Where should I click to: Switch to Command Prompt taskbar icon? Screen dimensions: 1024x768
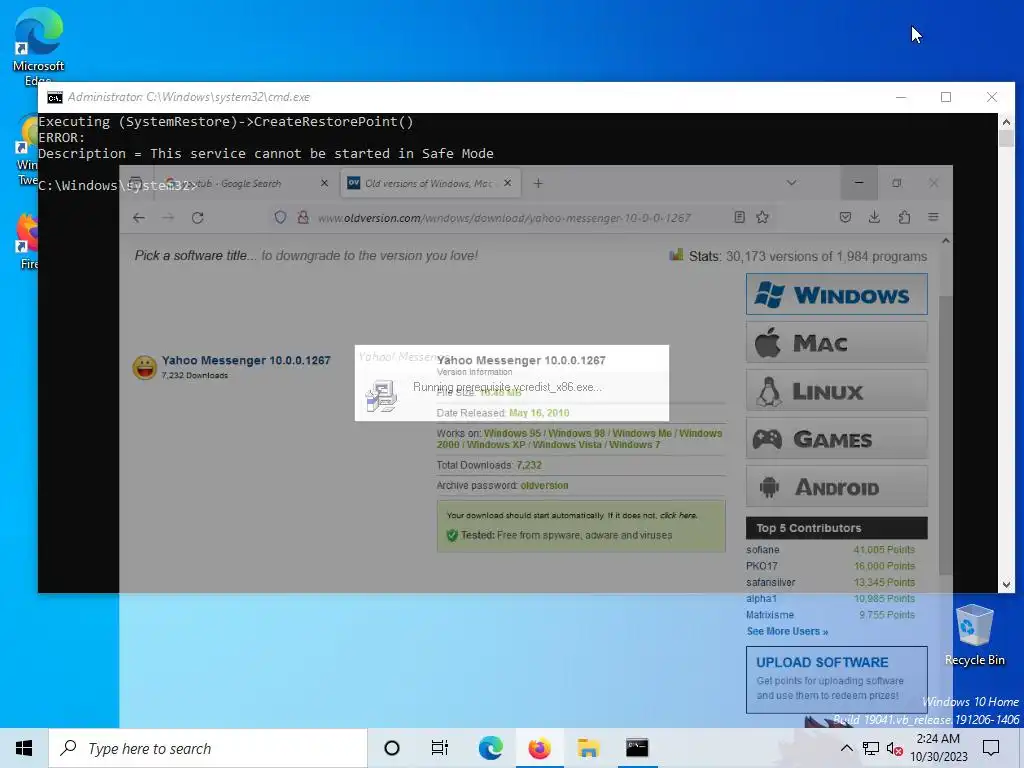tap(637, 748)
